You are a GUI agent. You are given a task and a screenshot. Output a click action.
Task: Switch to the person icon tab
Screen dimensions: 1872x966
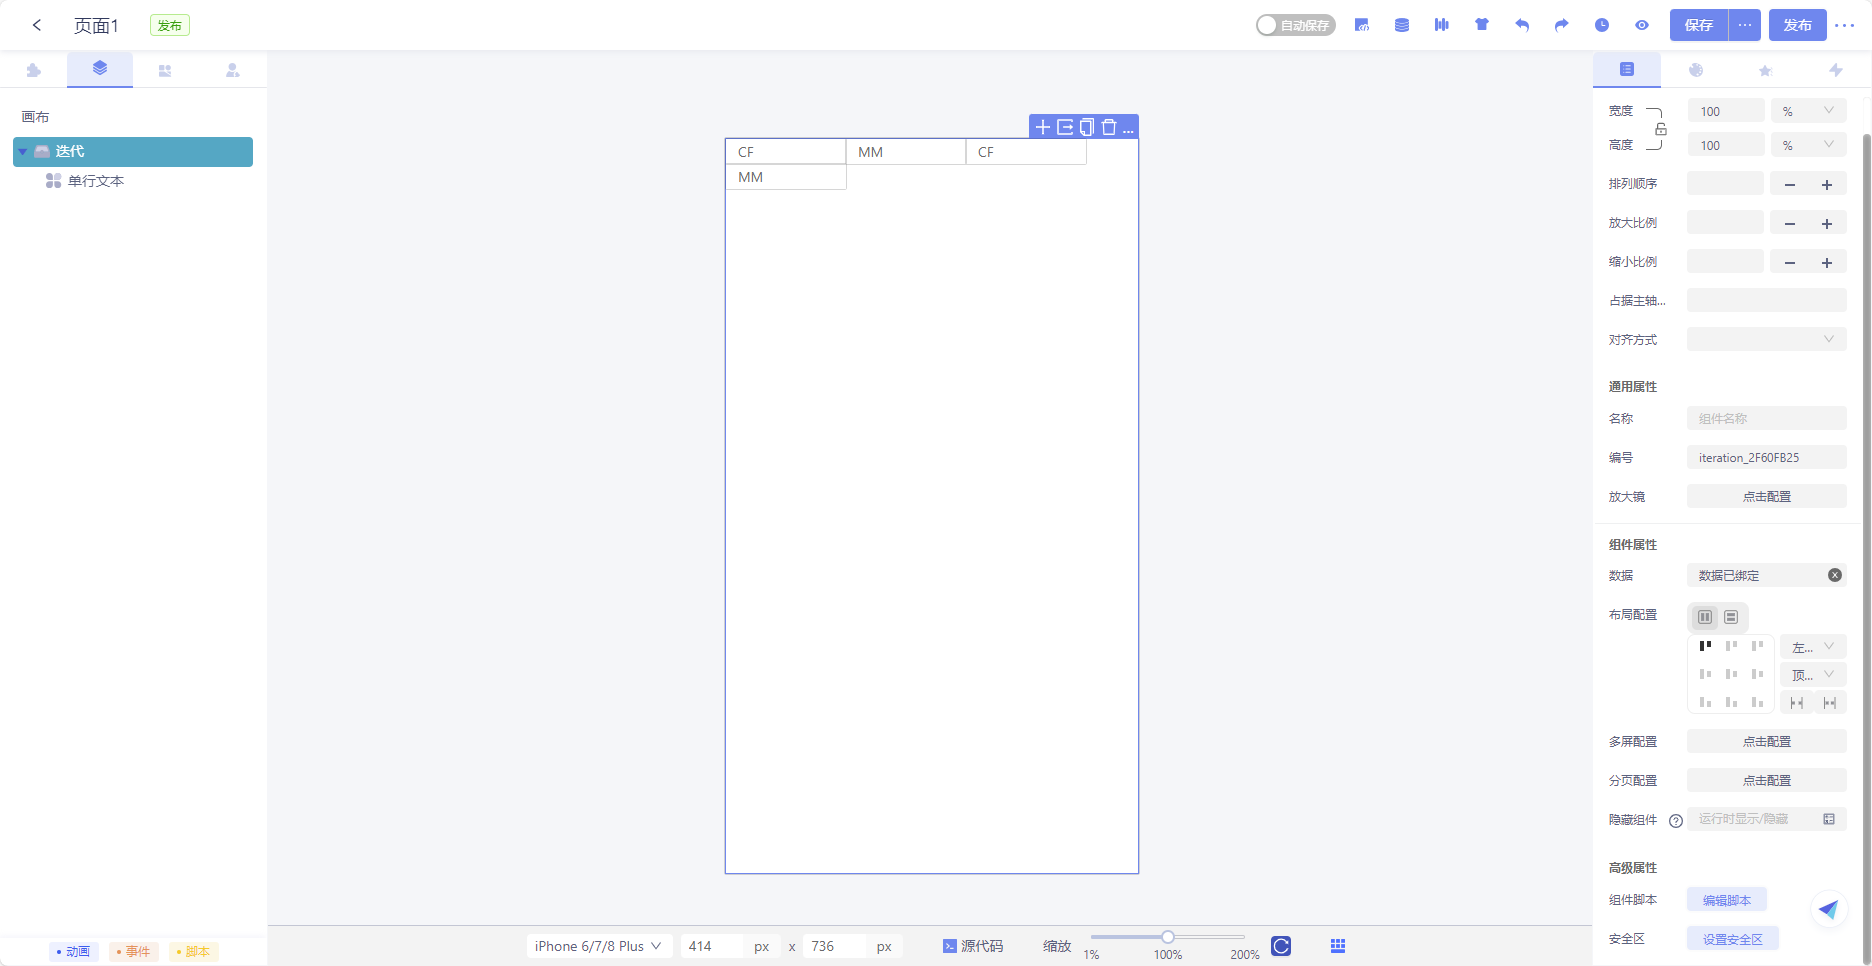coord(232,70)
